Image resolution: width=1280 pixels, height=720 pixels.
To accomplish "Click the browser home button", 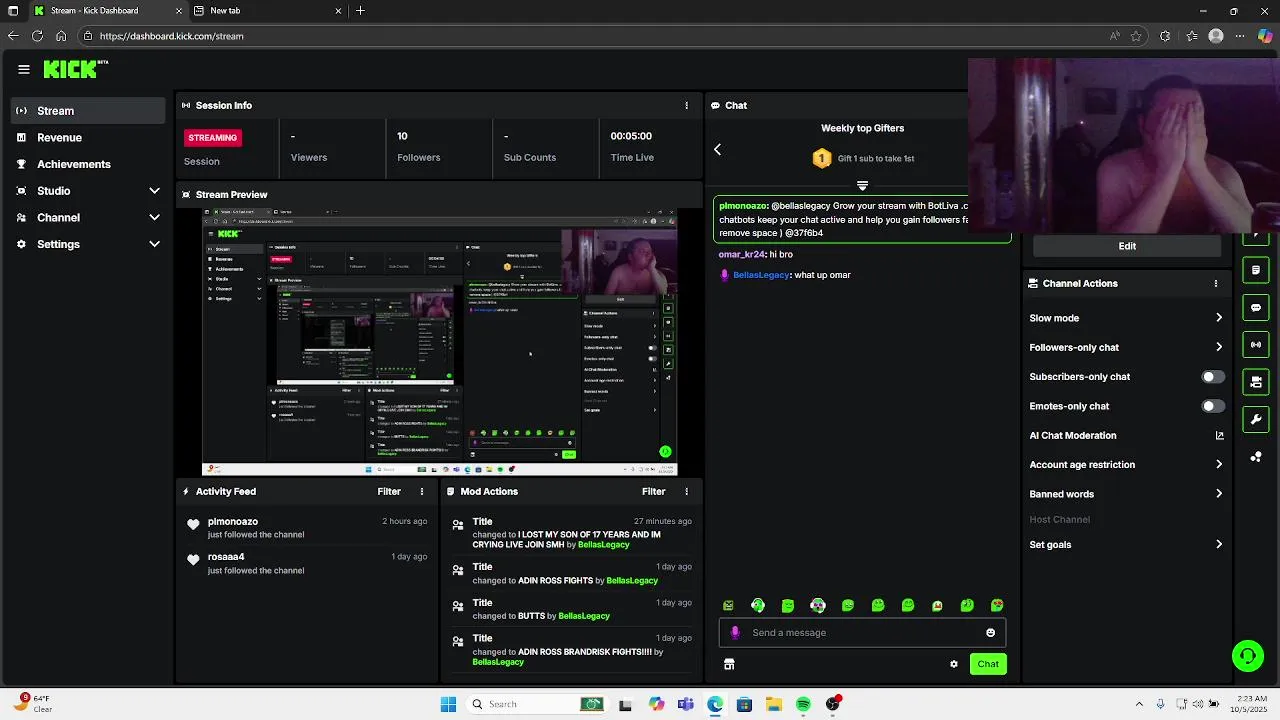I will tap(61, 36).
